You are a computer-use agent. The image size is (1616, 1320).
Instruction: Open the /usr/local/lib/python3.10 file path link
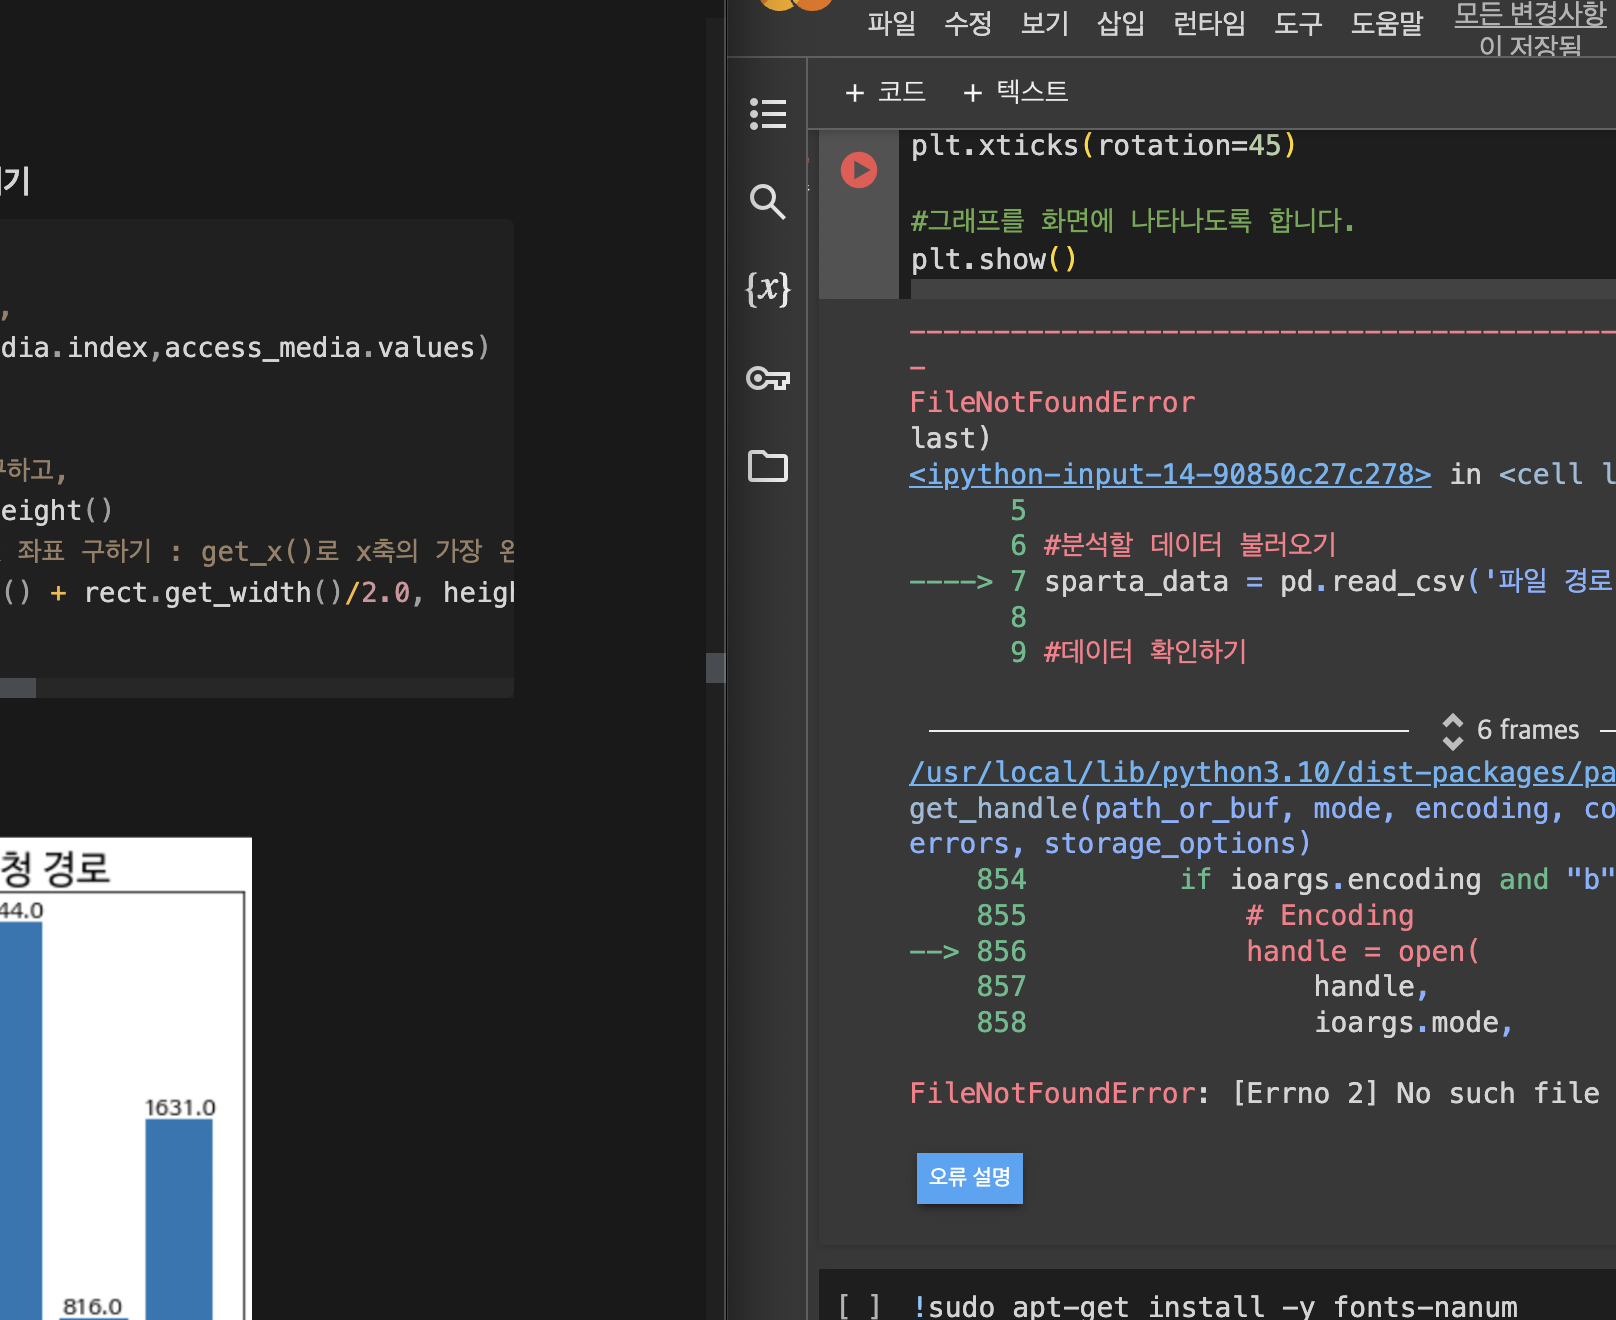[1262, 772]
